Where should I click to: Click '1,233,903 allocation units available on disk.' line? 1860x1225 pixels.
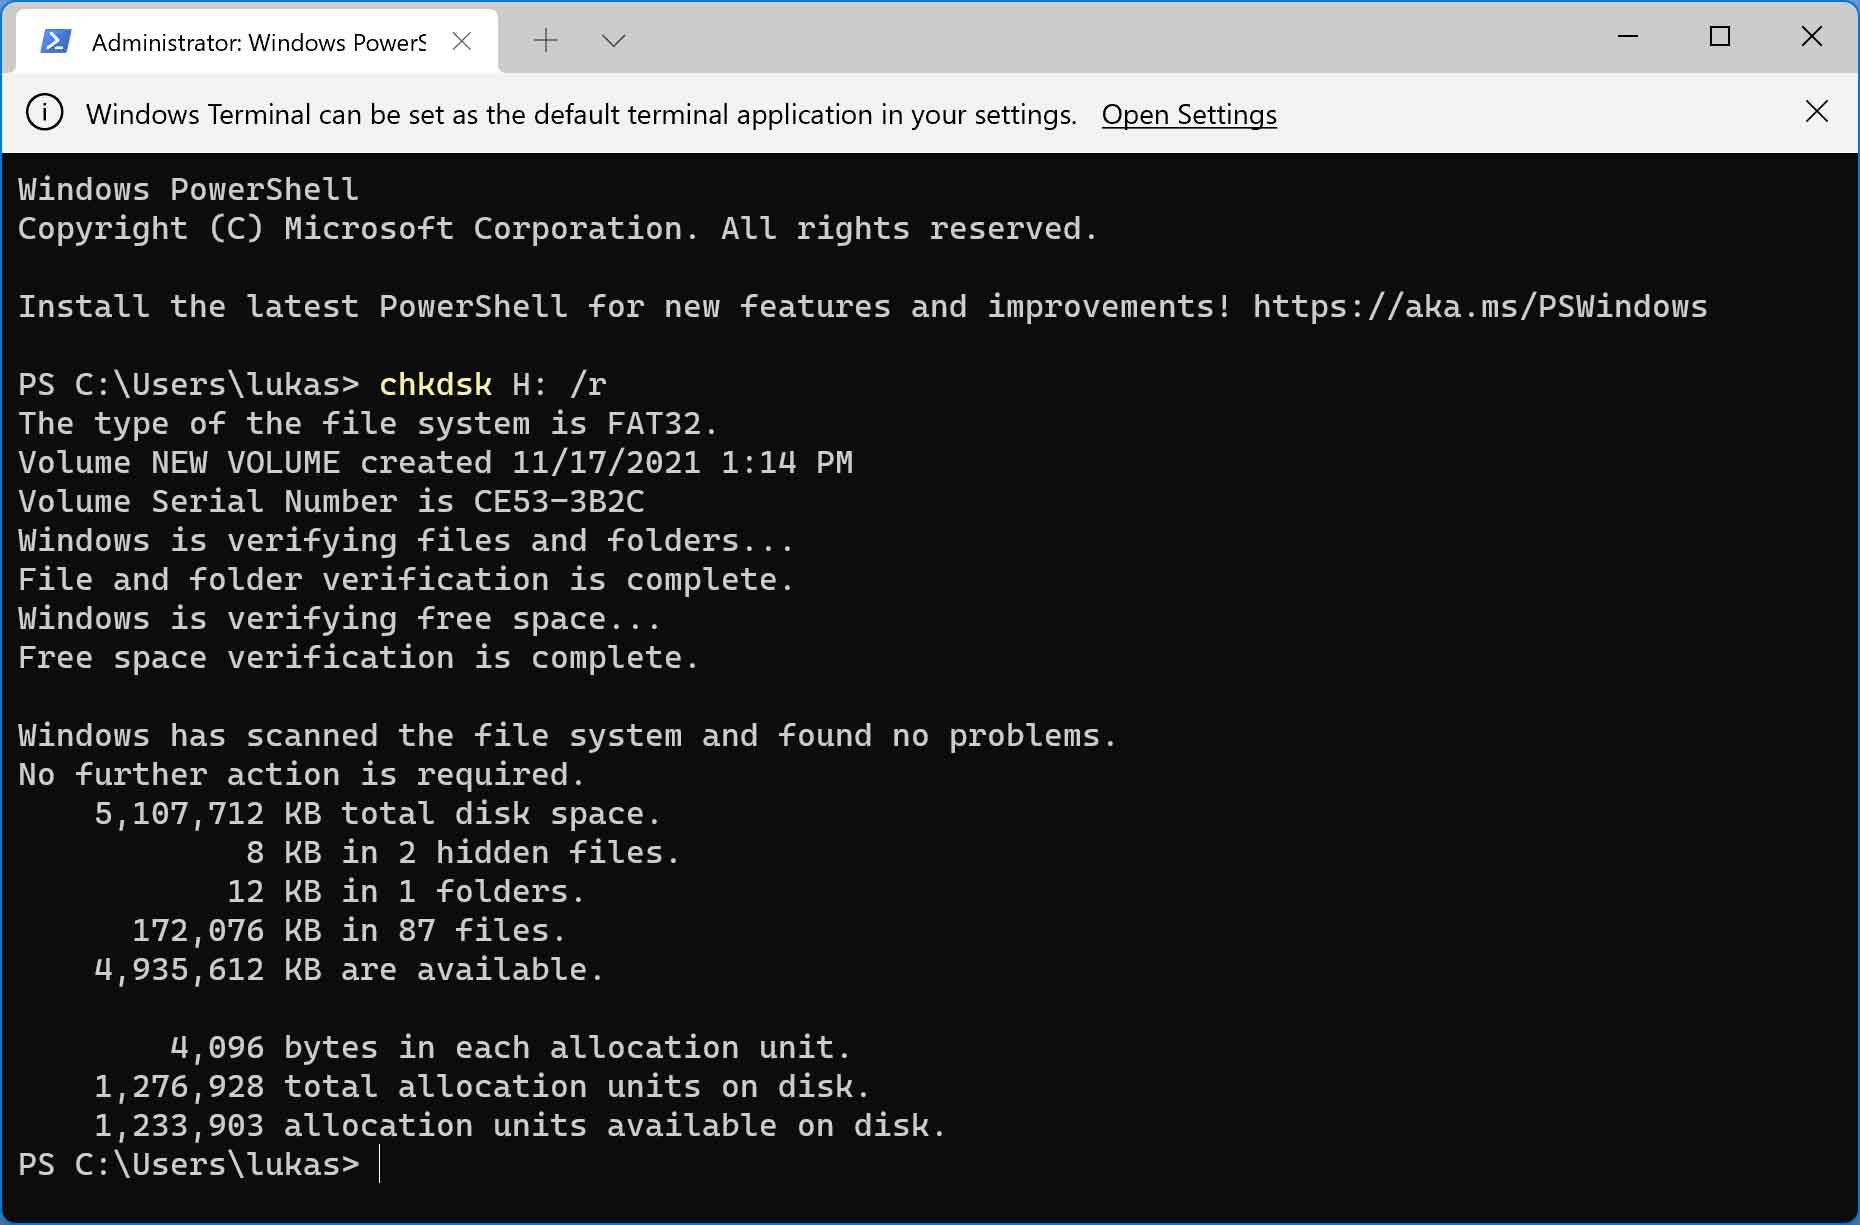[520, 1125]
